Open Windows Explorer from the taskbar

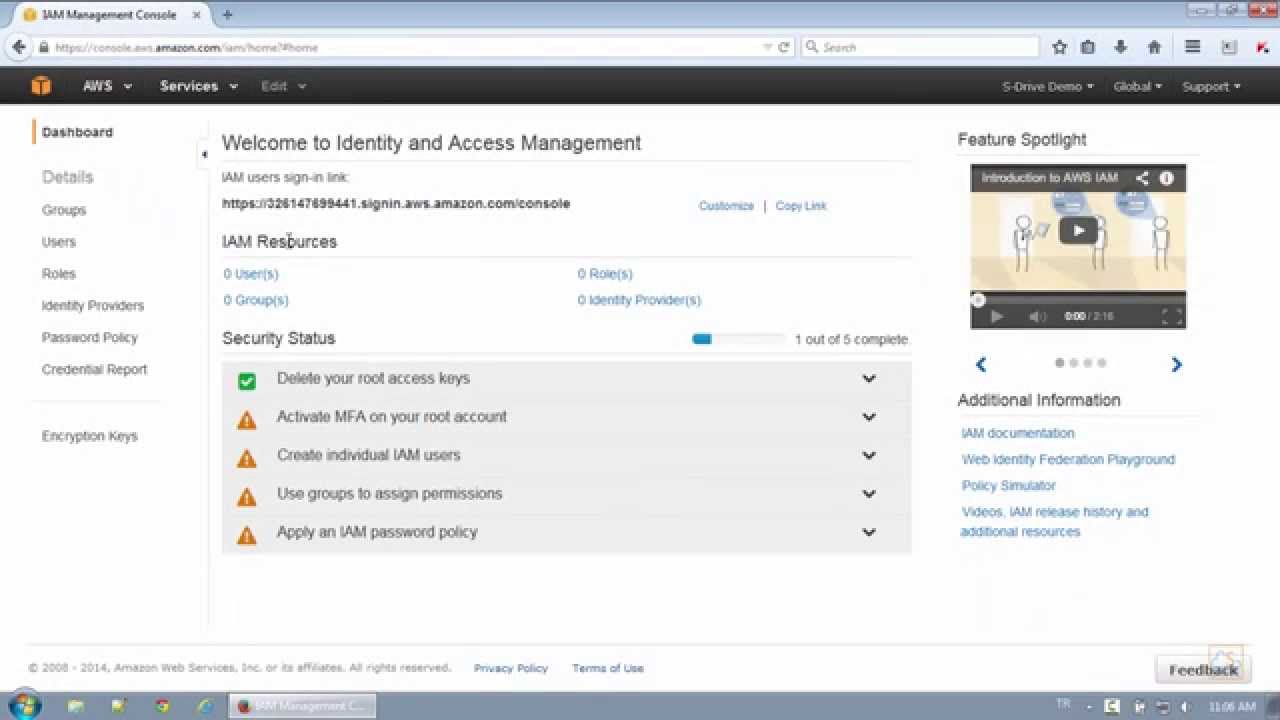(x=76, y=706)
